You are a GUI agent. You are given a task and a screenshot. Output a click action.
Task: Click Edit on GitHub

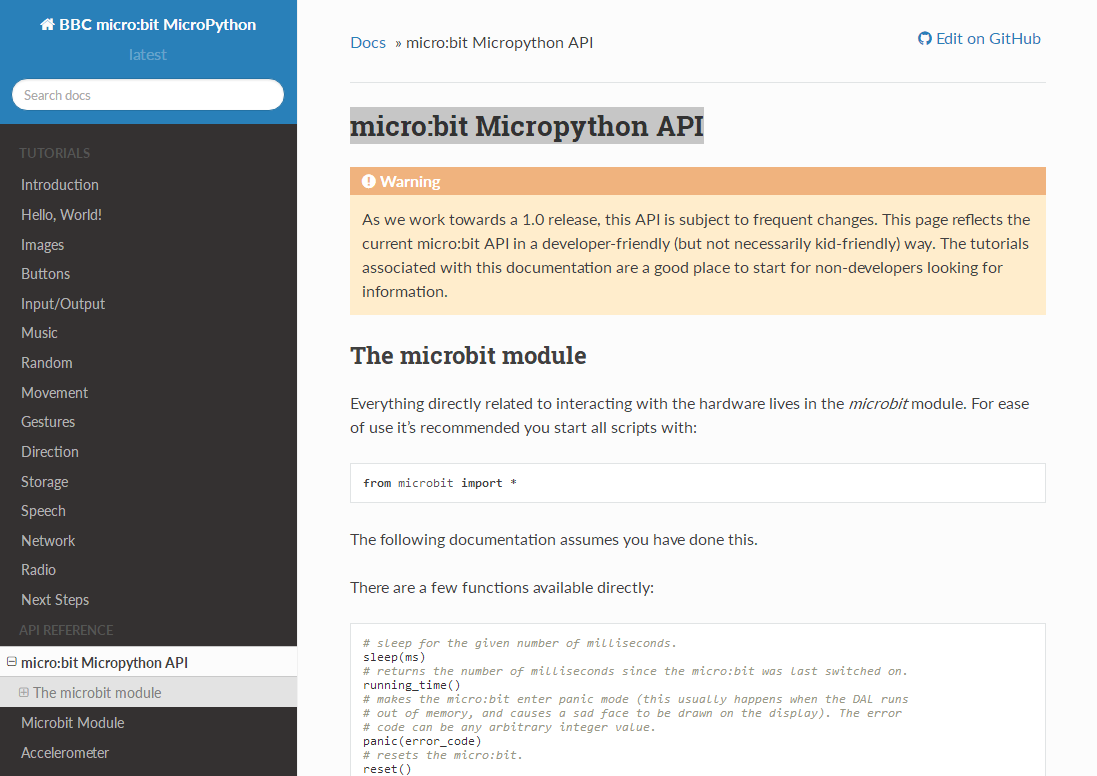pyautogui.click(x=988, y=38)
